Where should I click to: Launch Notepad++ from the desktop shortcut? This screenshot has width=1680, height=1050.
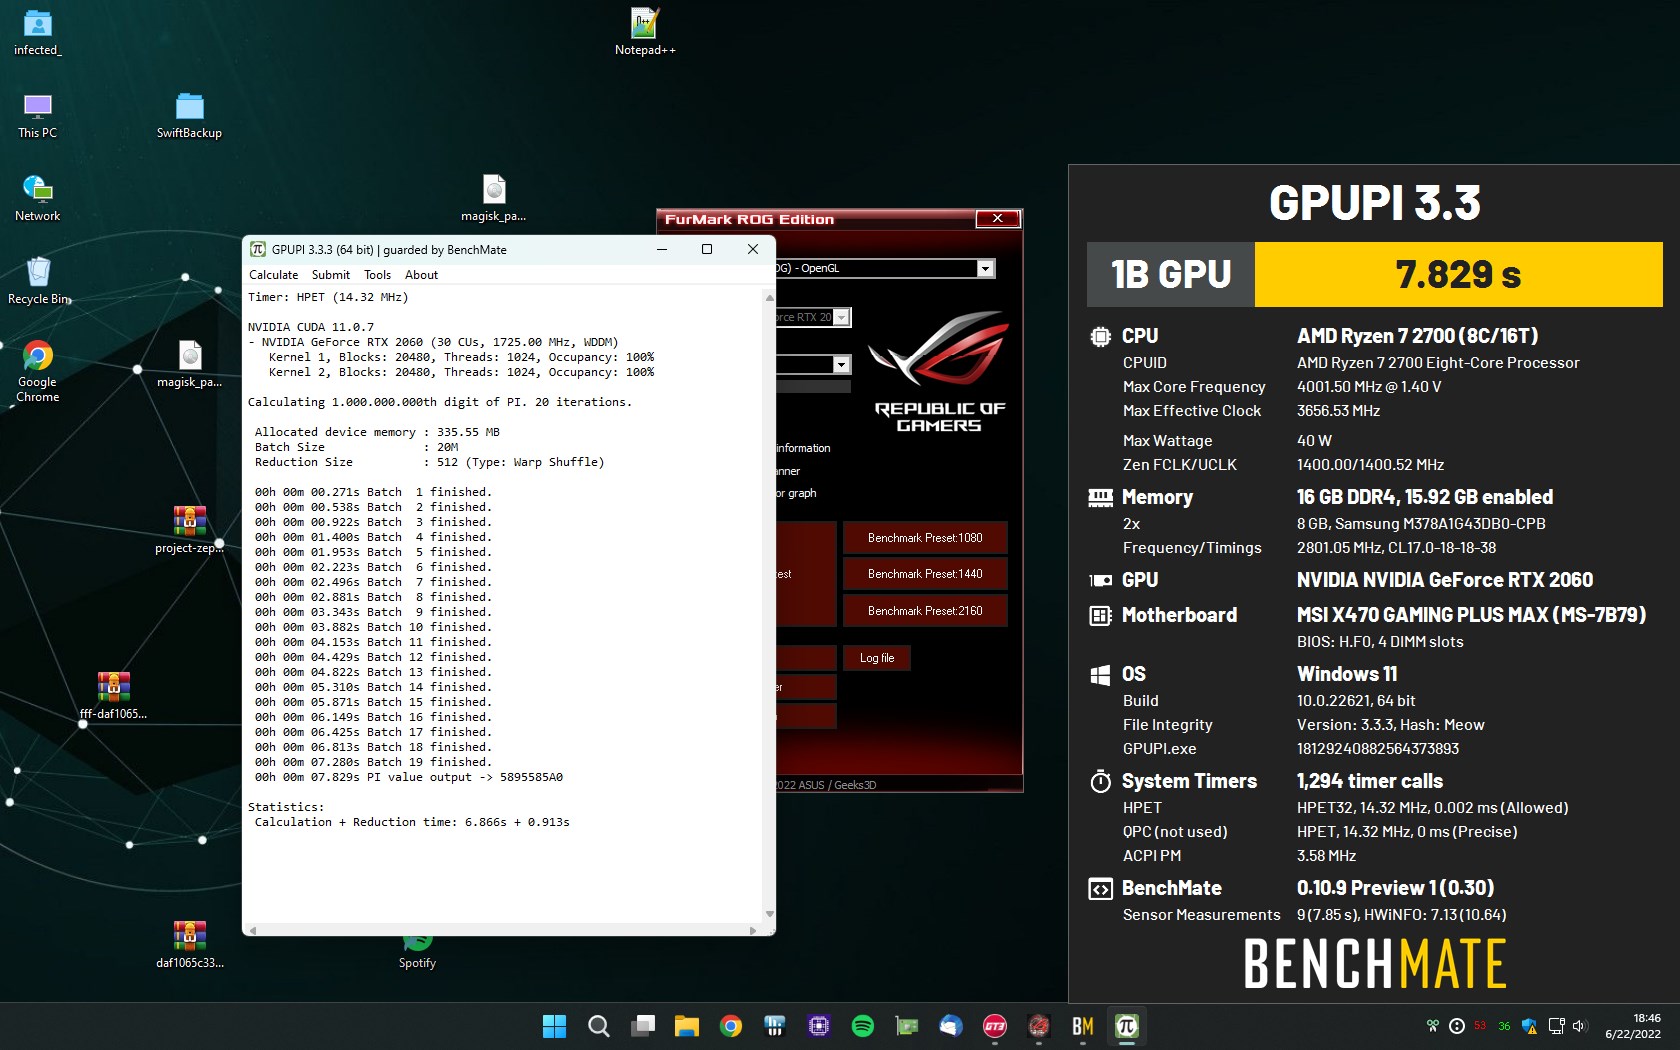pos(645,32)
